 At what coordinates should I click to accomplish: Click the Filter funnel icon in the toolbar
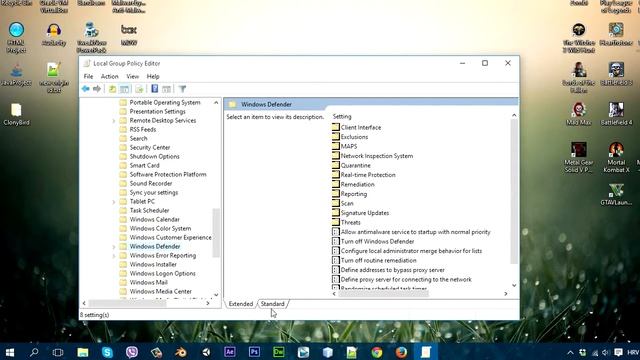tap(182, 89)
